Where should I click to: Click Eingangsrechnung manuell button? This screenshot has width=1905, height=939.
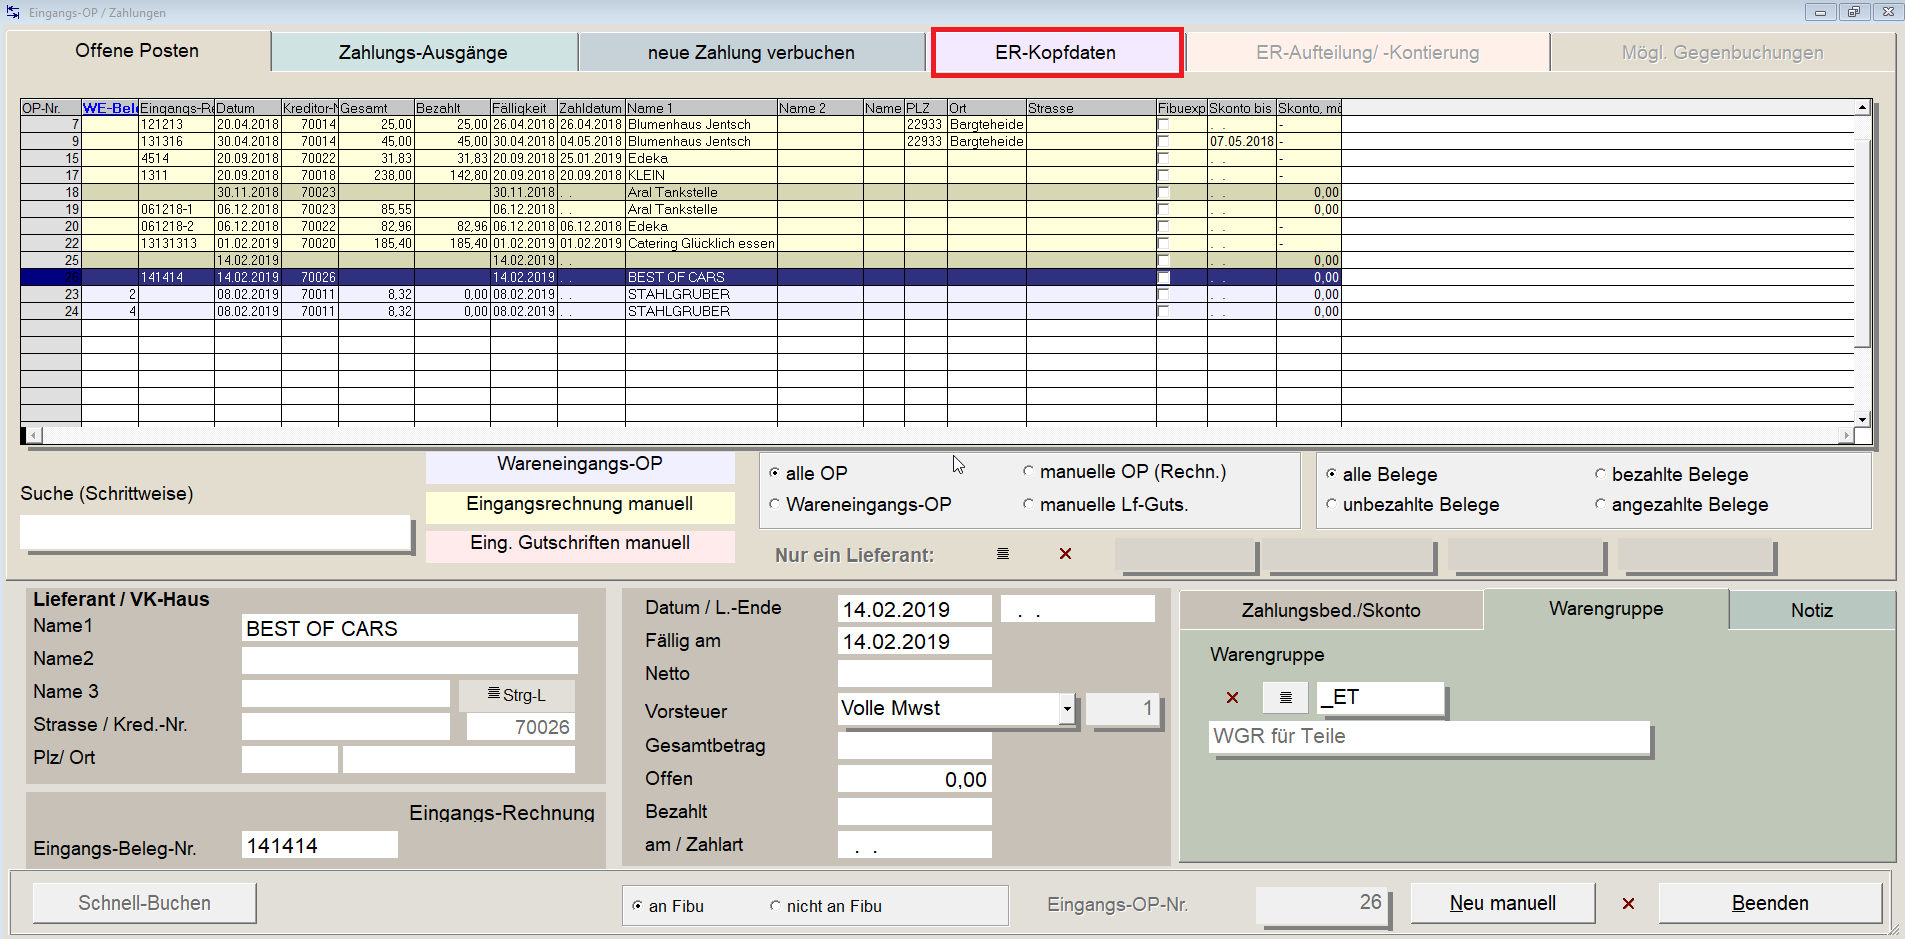pos(580,506)
